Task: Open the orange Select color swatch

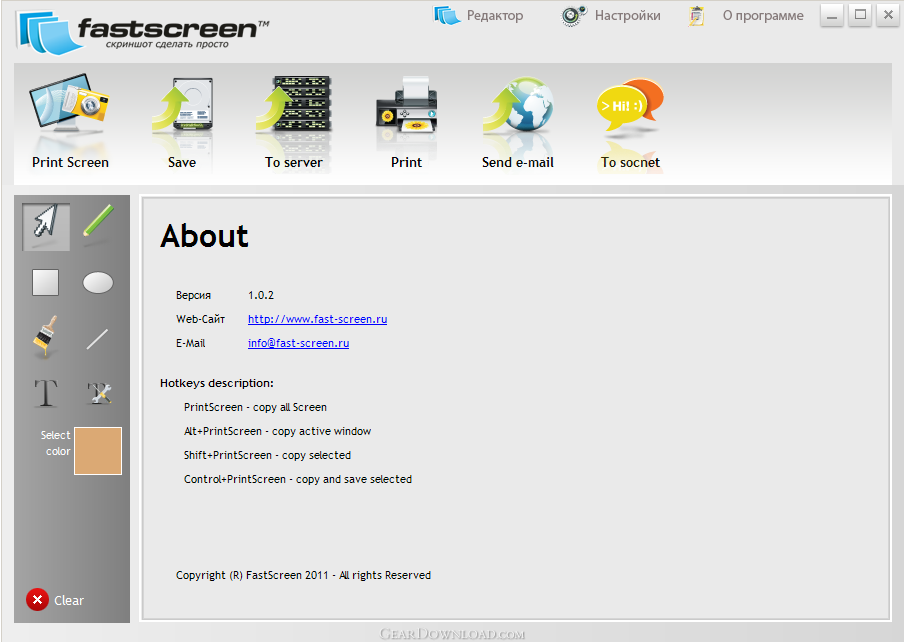Action: point(98,451)
